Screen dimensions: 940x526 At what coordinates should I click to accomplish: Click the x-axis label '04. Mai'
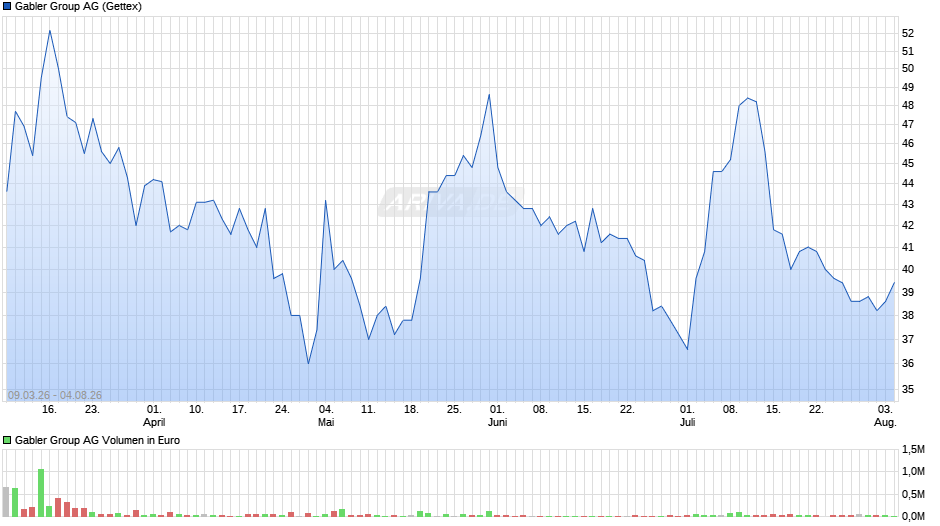[x=326, y=416]
